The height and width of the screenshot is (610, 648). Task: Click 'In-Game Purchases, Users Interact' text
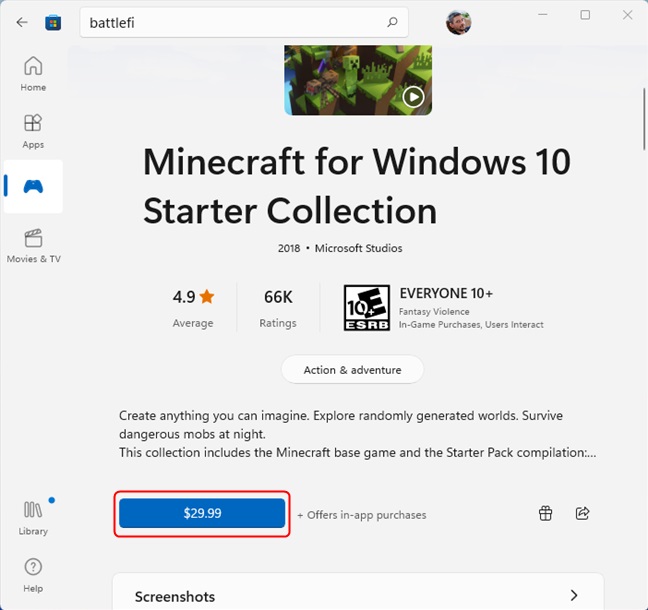471,324
